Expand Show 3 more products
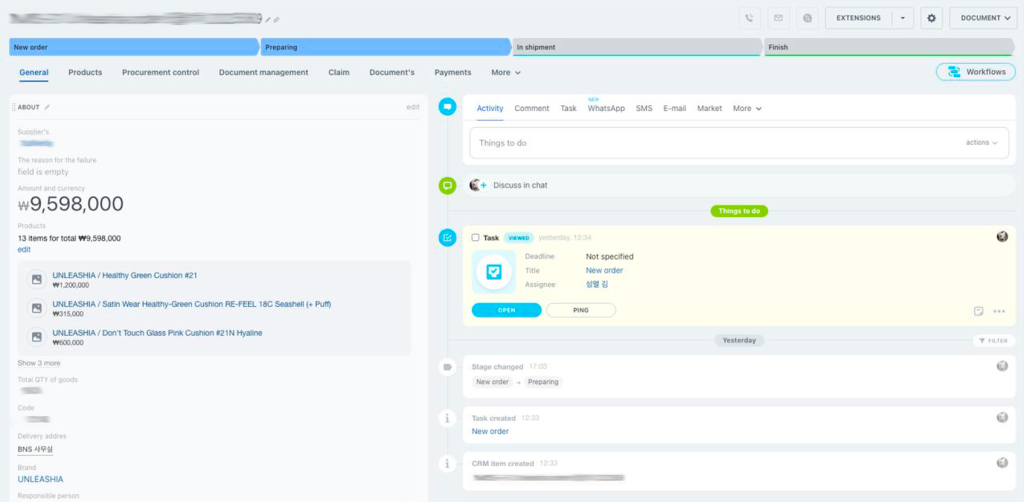The height and width of the screenshot is (502, 1024). pyautogui.click(x=39, y=363)
